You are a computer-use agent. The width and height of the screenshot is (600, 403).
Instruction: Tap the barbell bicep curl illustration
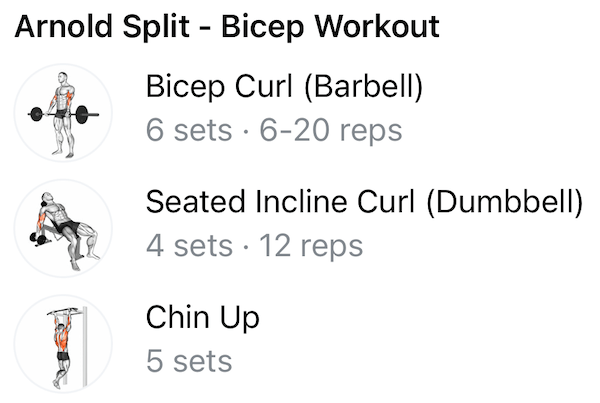63,112
